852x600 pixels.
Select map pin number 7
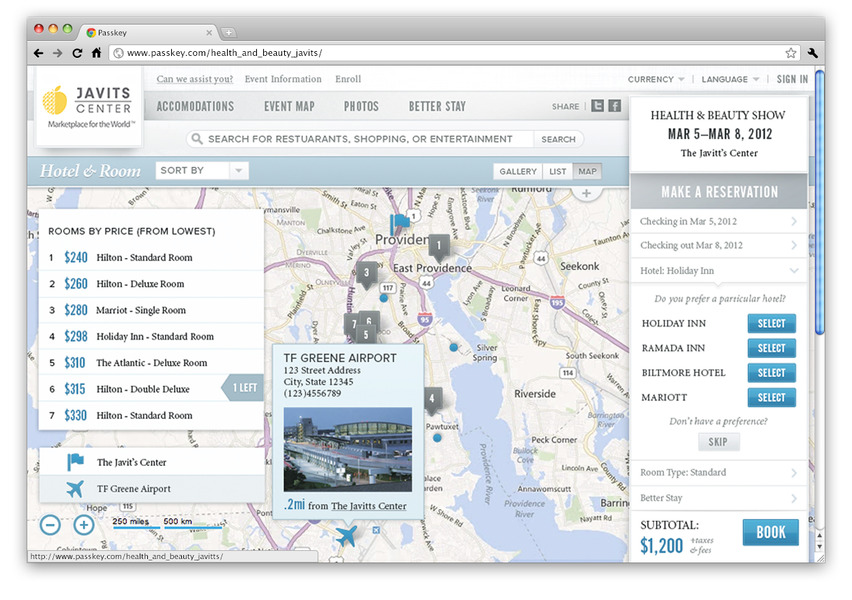(x=352, y=324)
